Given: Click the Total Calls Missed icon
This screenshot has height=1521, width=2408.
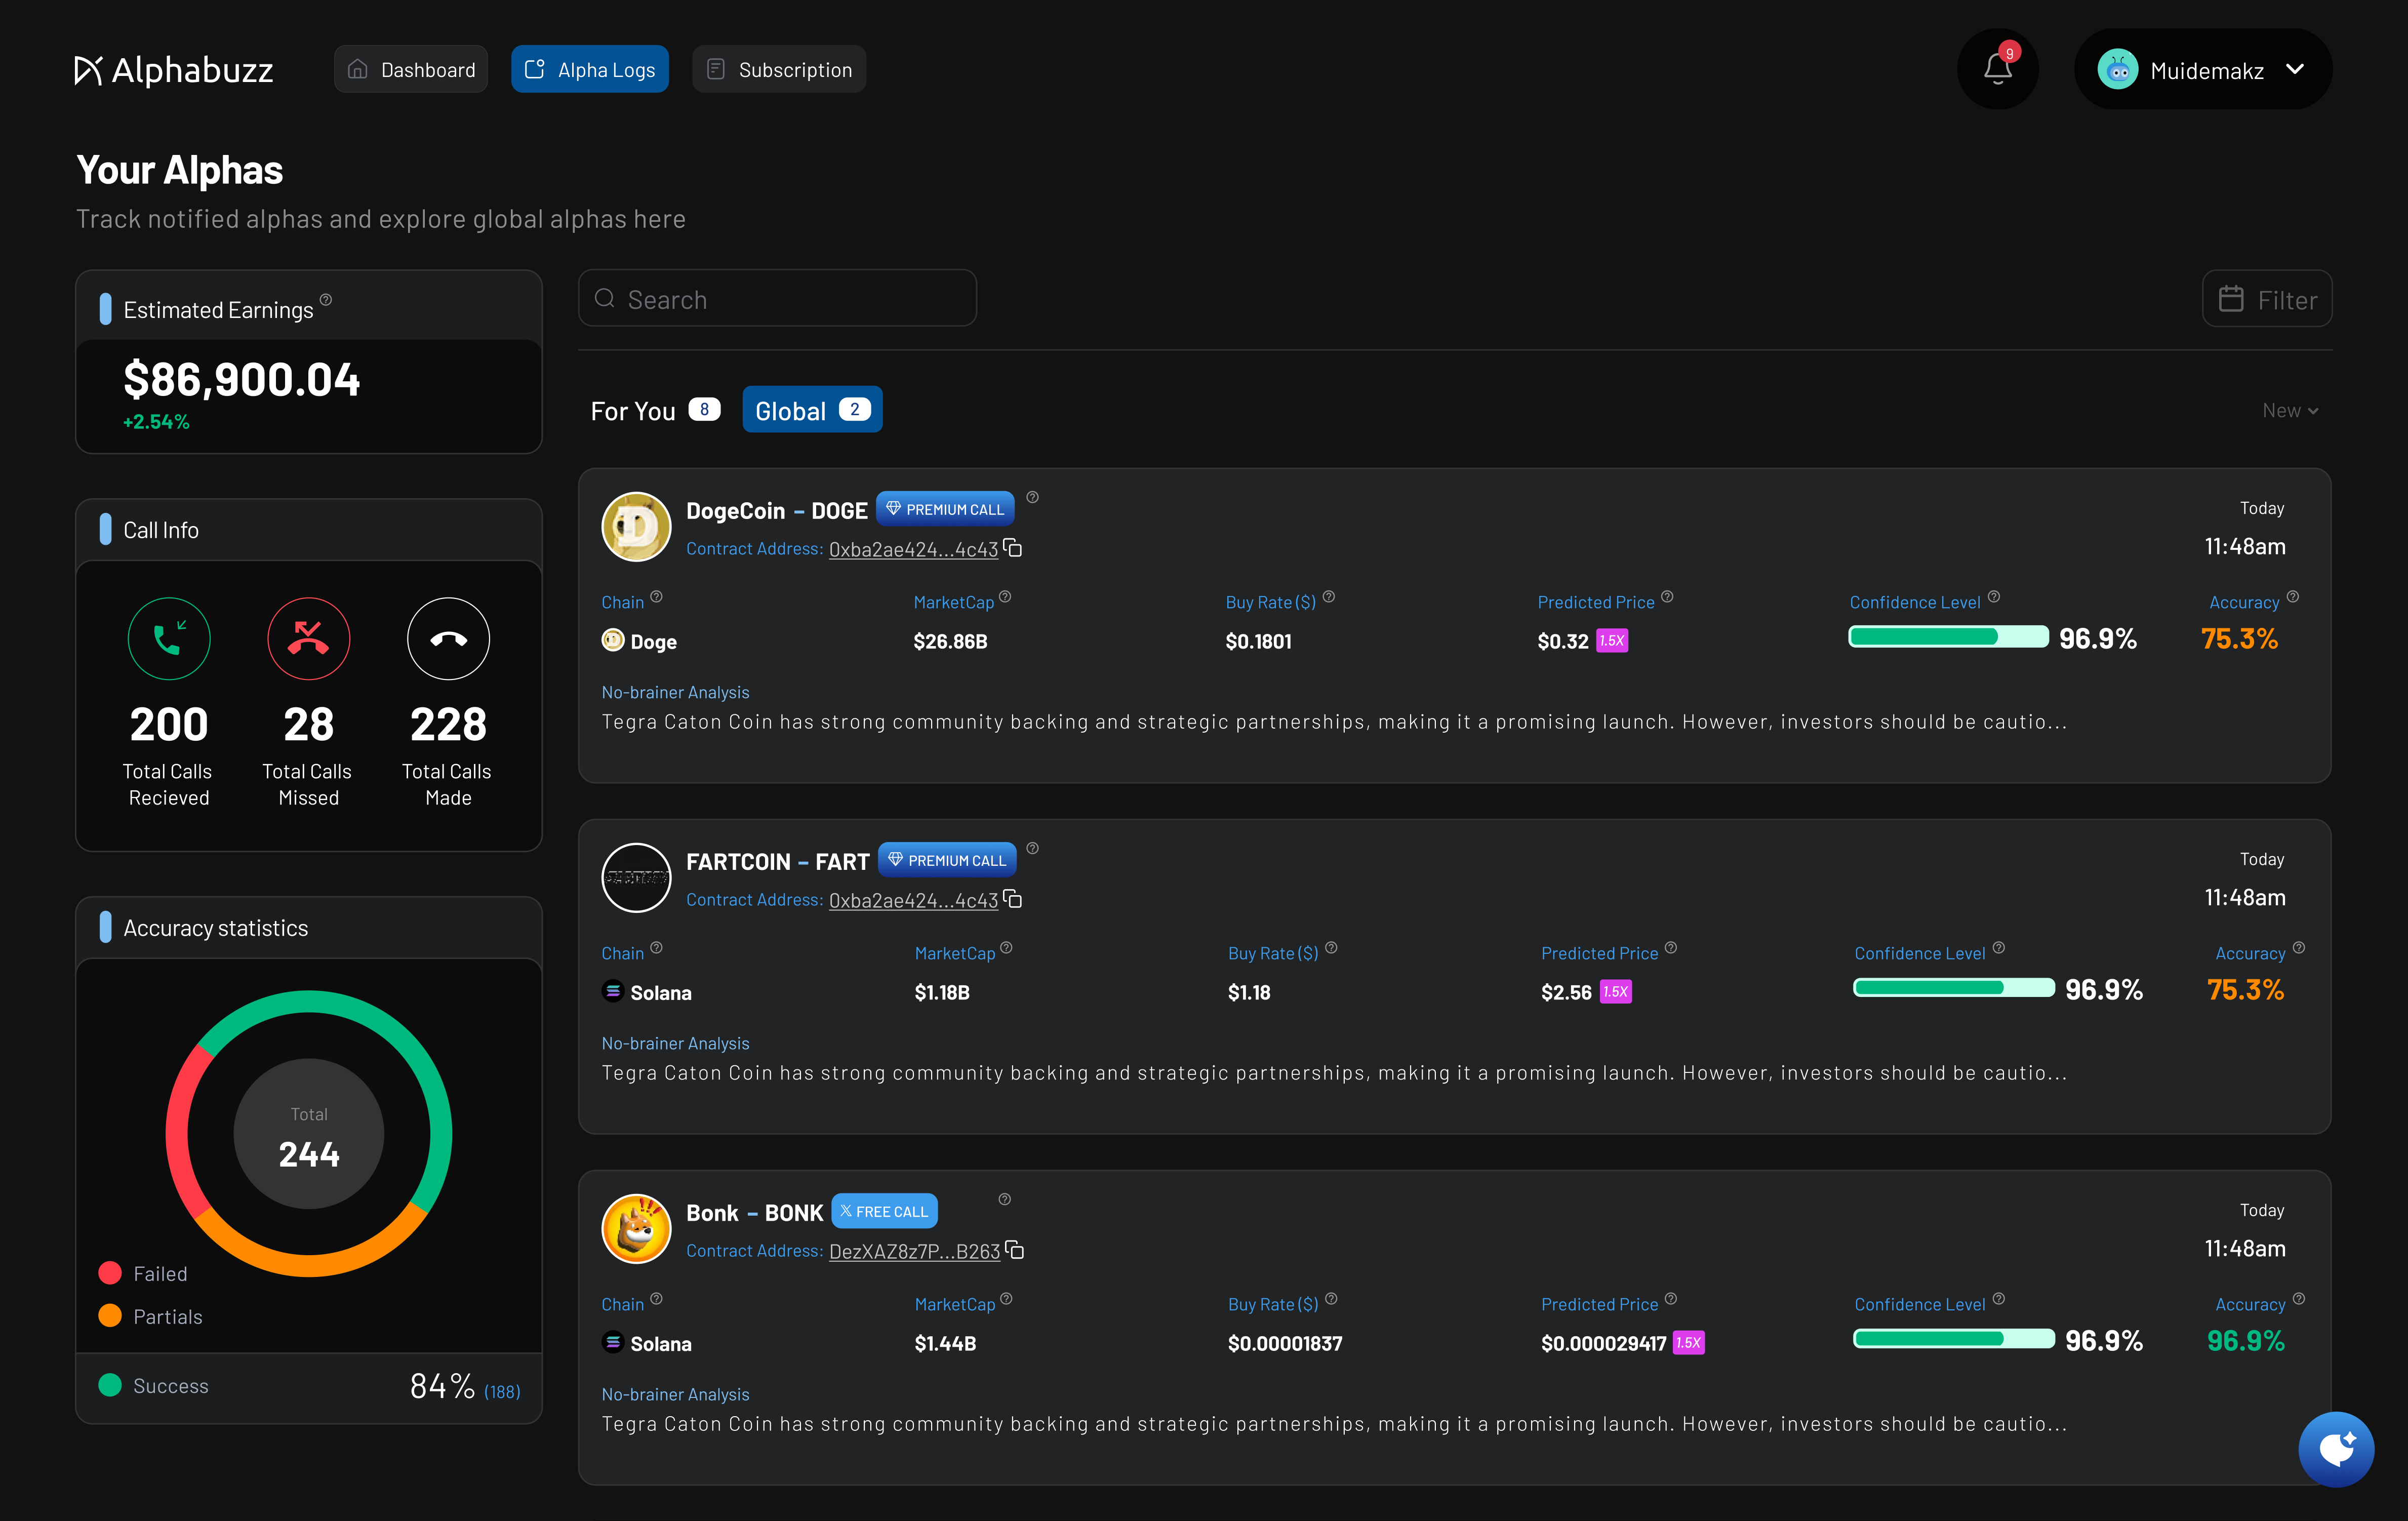Looking at the screenshot, I should pyautogui.click(x=308, y=638).
